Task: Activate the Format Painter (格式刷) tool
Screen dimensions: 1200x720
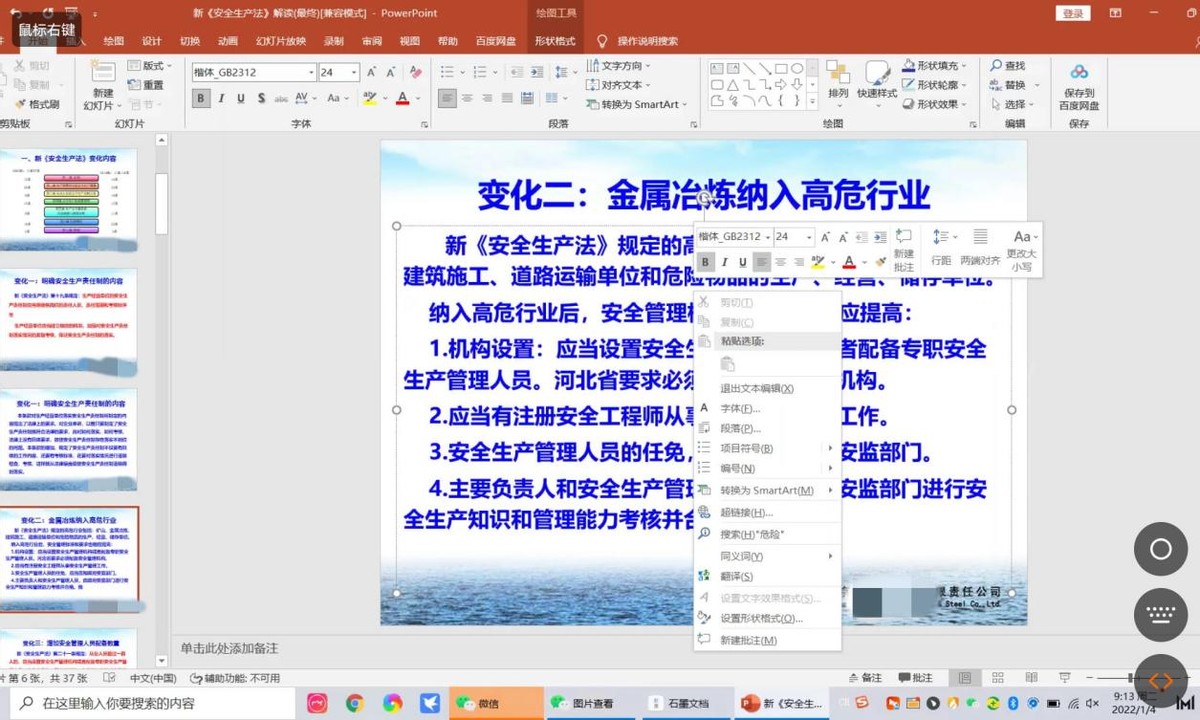Action: click(x=42, y=103)
